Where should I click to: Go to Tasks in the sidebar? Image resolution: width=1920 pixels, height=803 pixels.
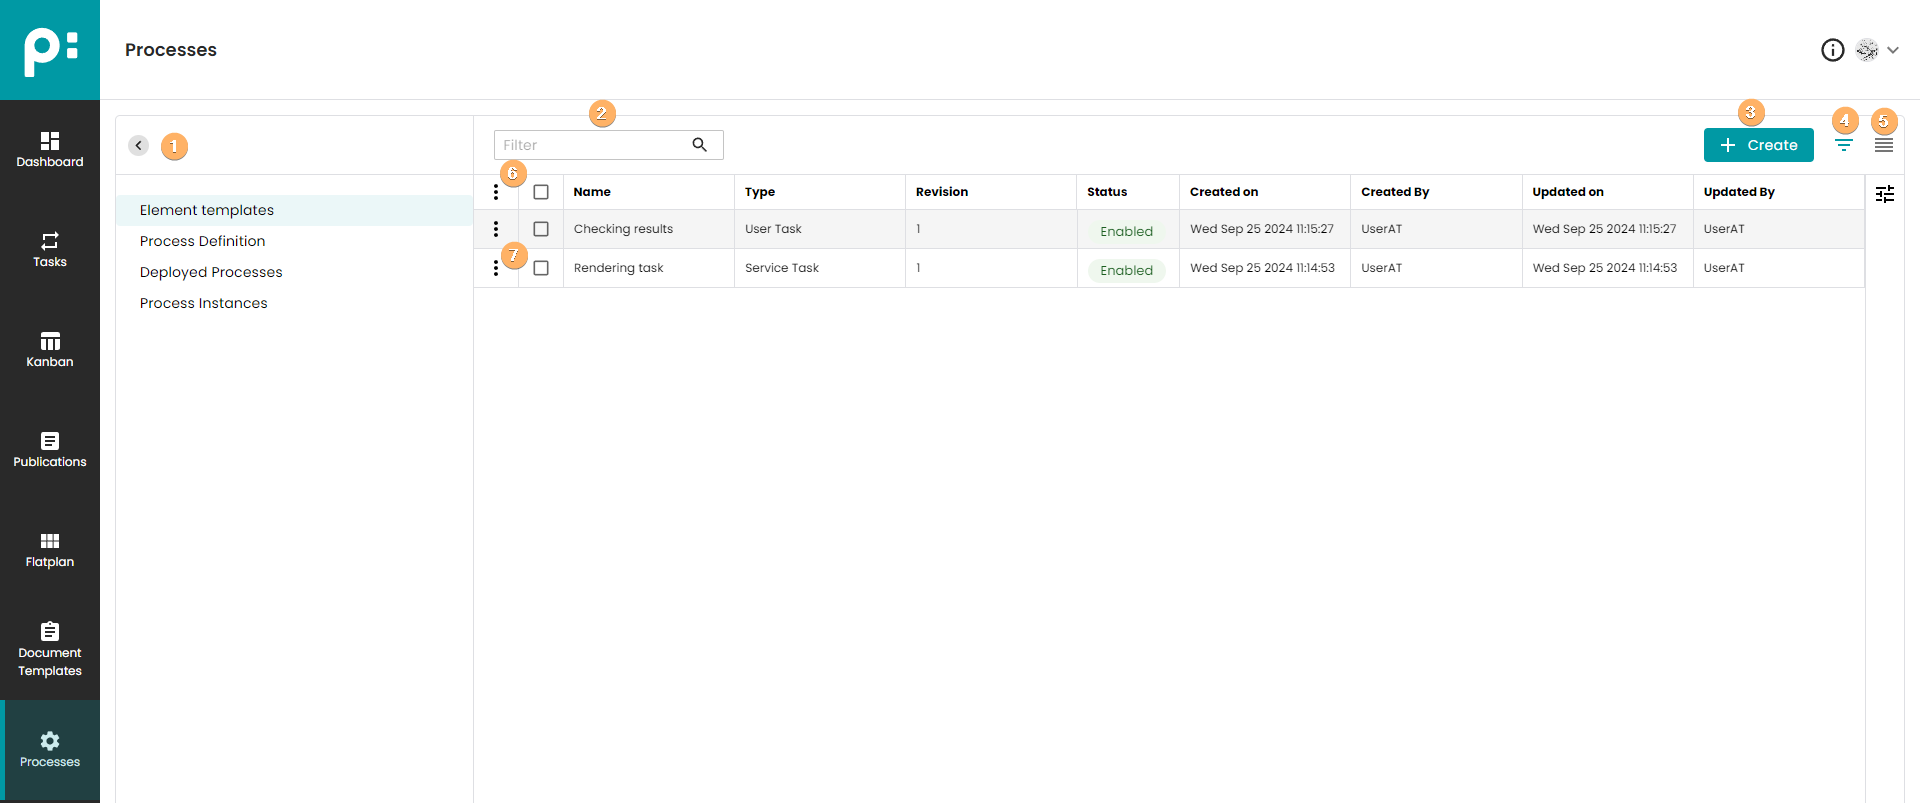50,249
